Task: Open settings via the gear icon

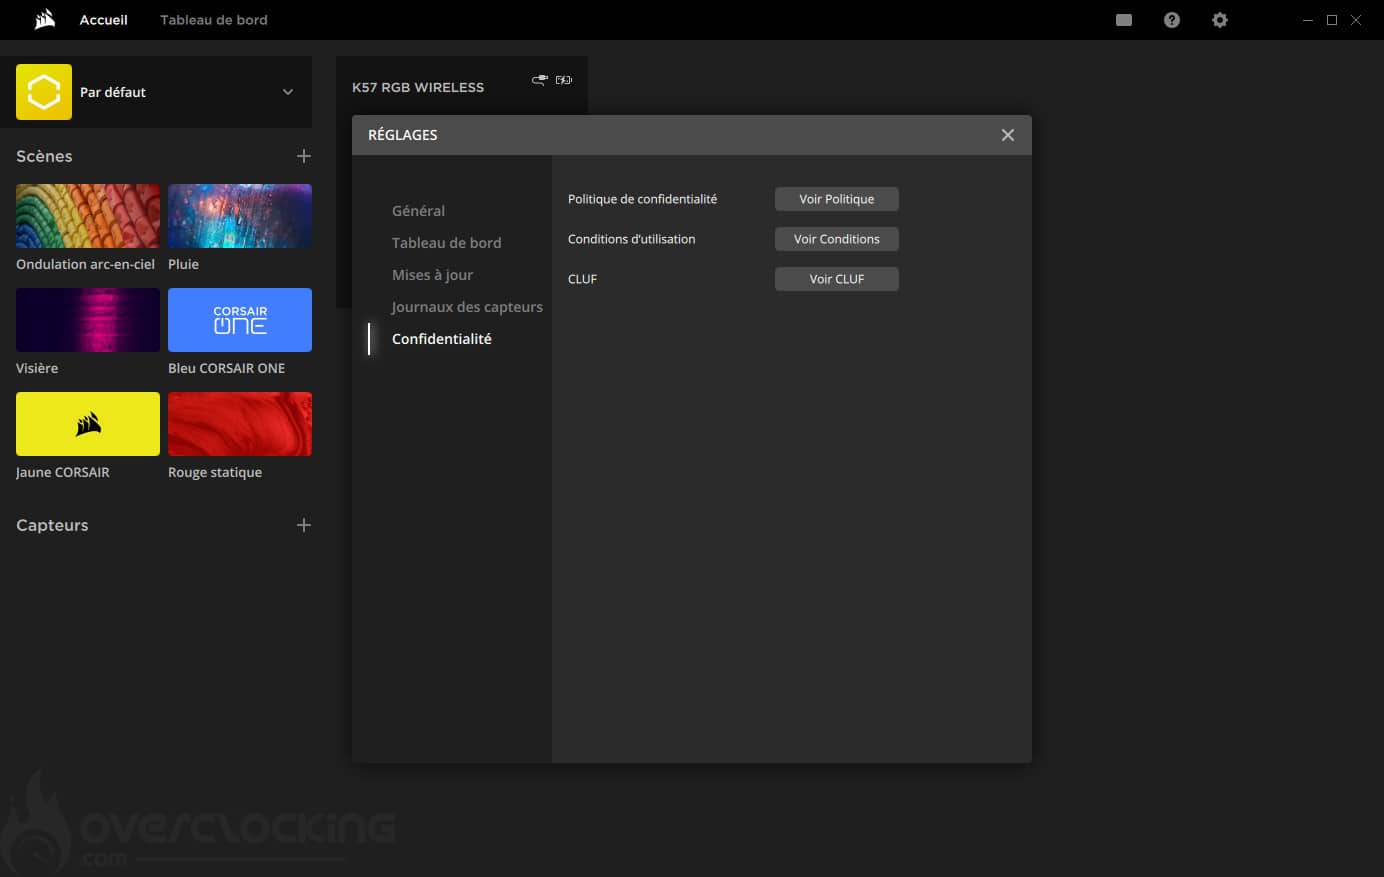Action: (x=1220, y=20)
